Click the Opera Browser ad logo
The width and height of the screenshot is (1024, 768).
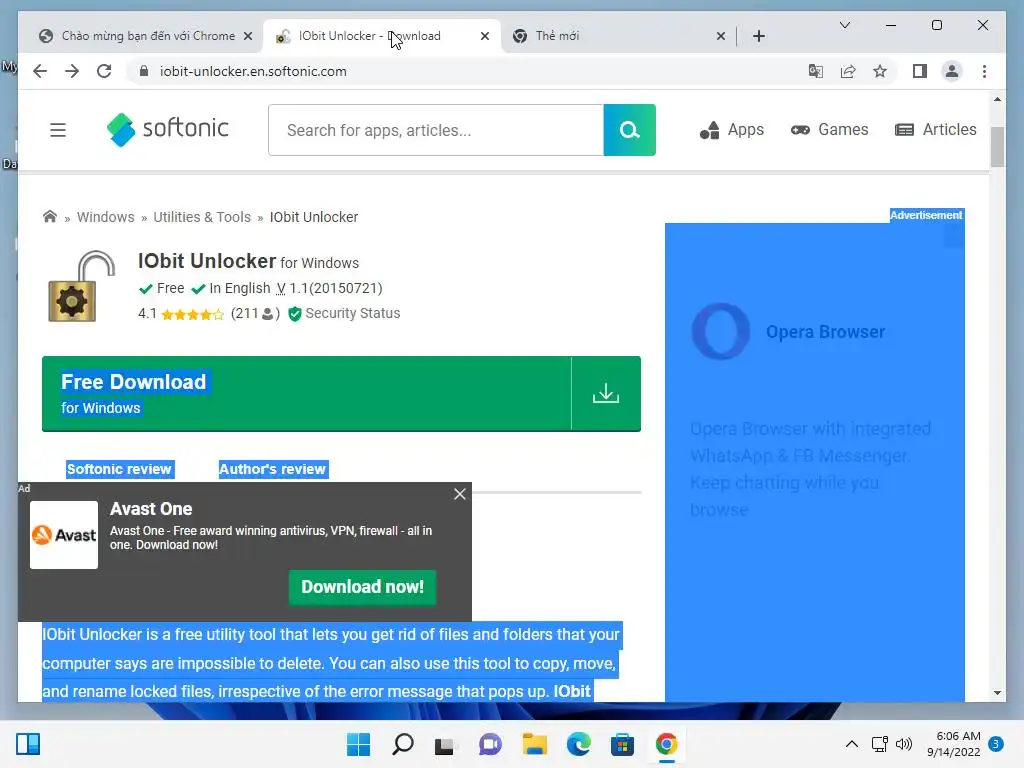pos(720,331)
